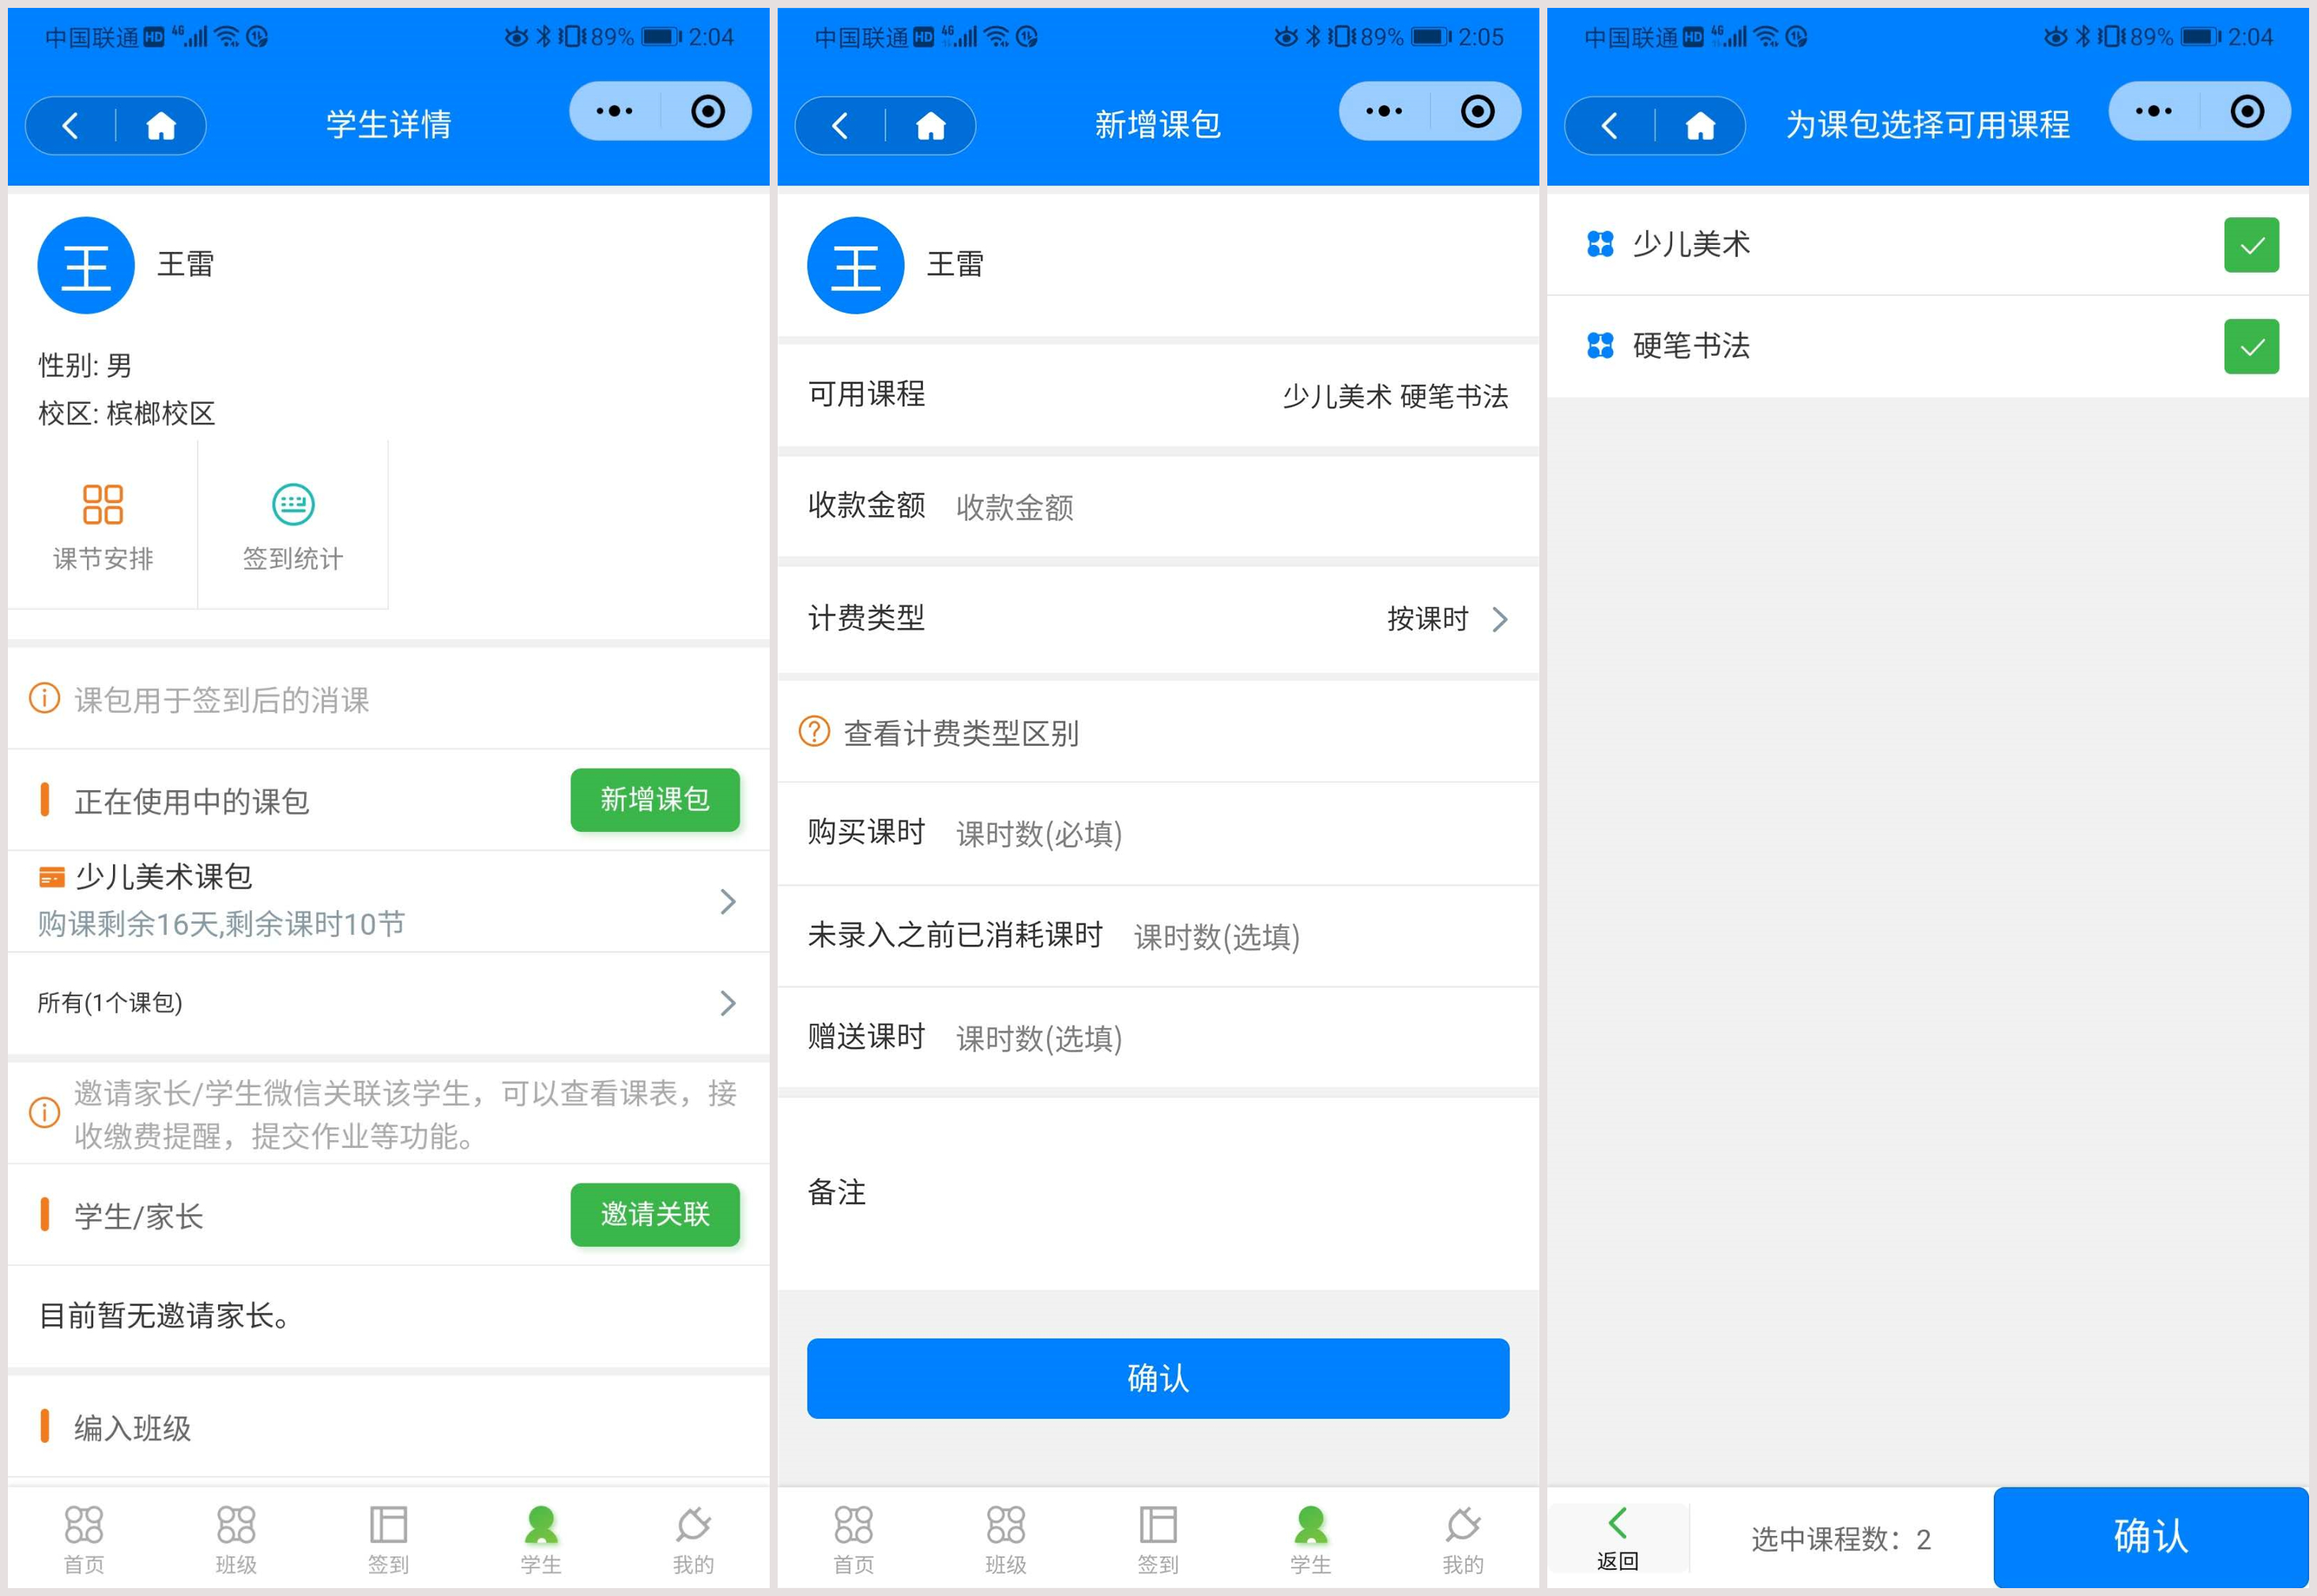
Task: Tap blue 确认 button on 新增课包 form
Action: (1158, 1378)
